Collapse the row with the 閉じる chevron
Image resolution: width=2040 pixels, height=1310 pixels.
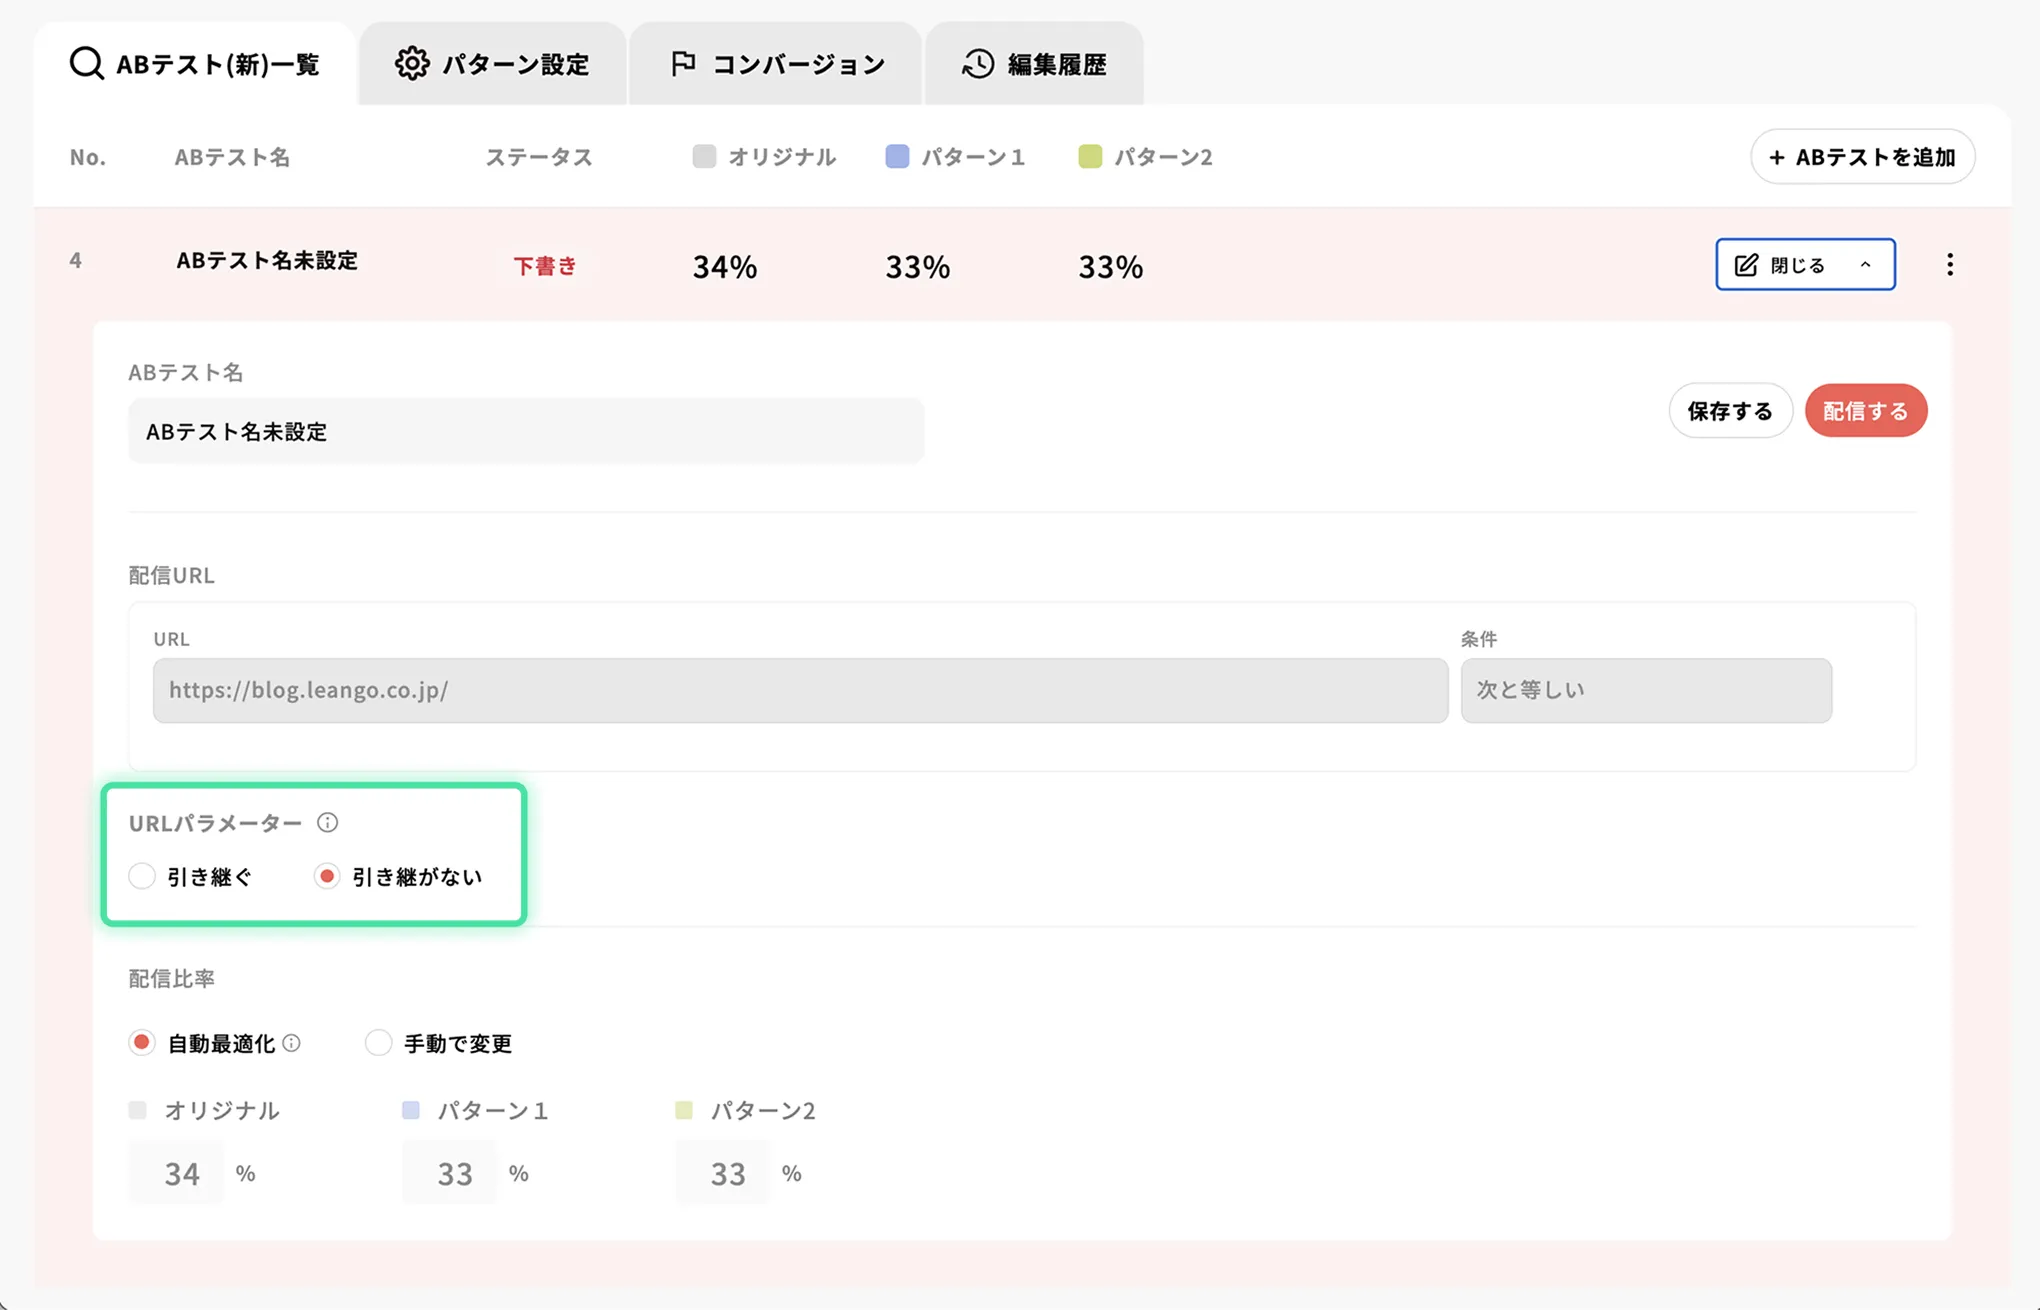[1865, 265]
